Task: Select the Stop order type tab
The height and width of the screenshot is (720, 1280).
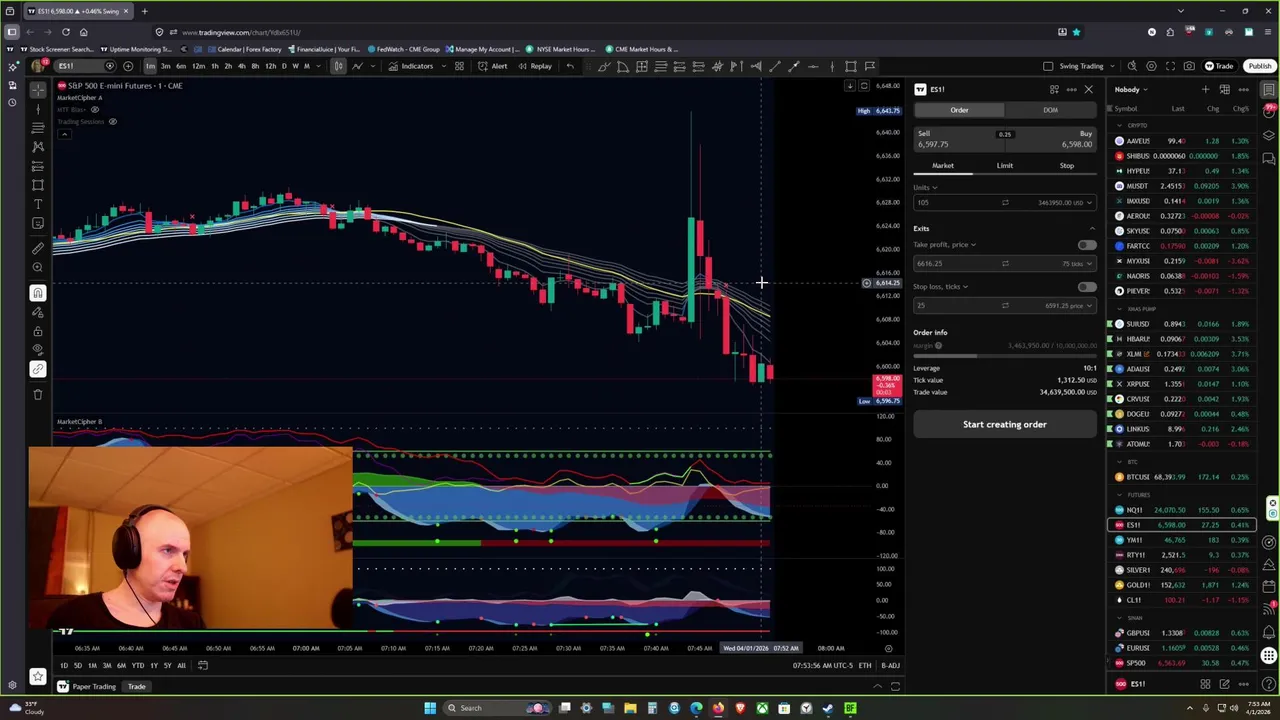Action: coord(1066,166)
